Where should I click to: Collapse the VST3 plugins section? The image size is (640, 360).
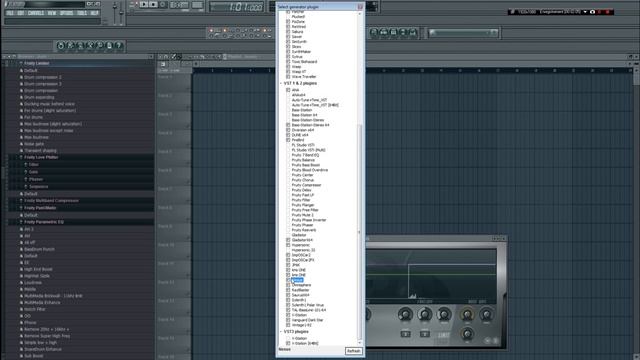tap(281, 331)
